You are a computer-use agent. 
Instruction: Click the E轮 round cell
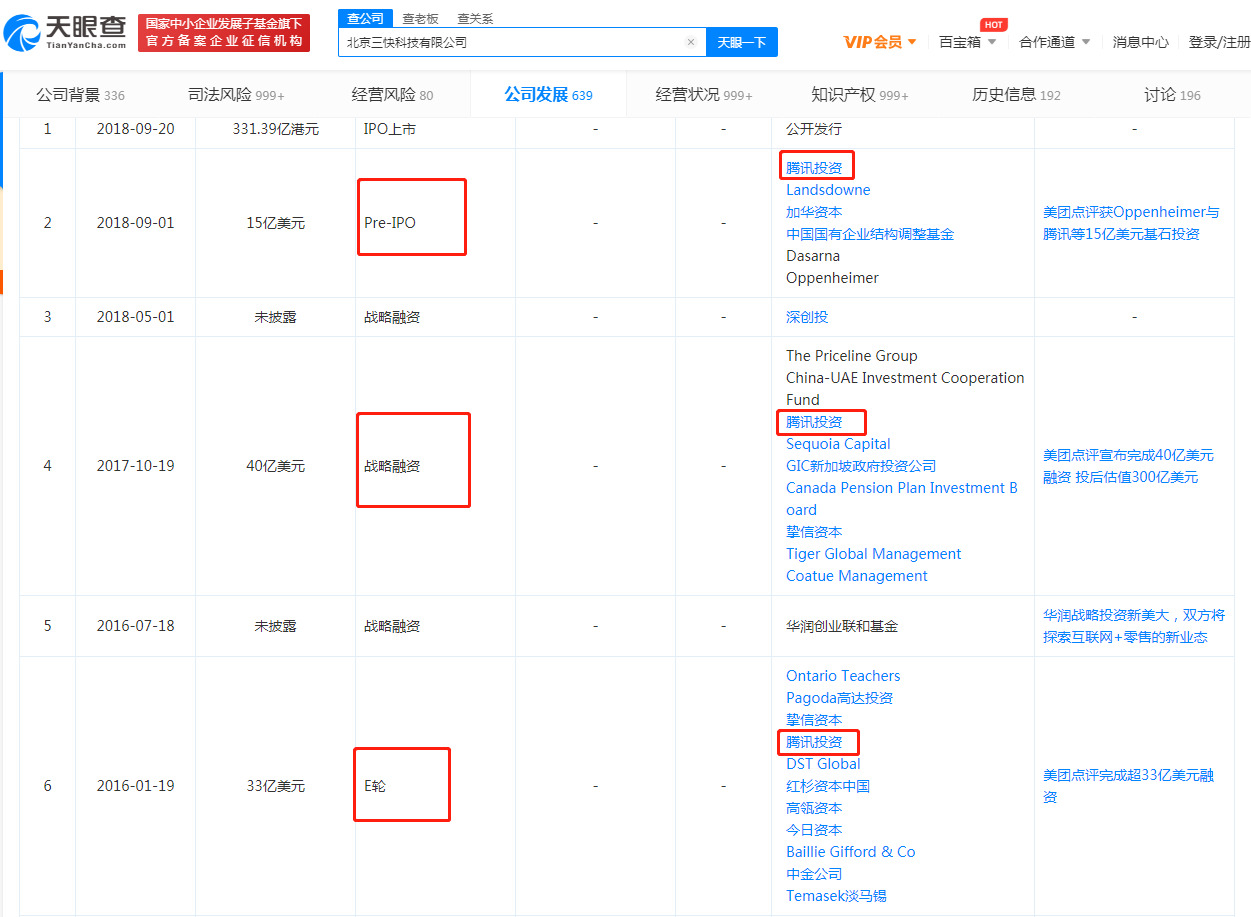click(375, 786)
